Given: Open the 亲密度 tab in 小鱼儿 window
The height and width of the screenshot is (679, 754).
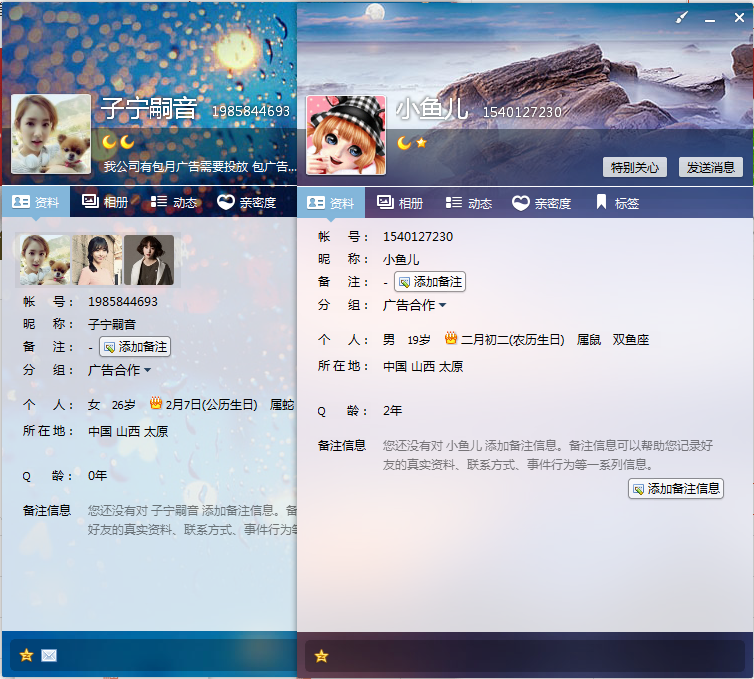Looking at the screenshot, I should point(541,203).
